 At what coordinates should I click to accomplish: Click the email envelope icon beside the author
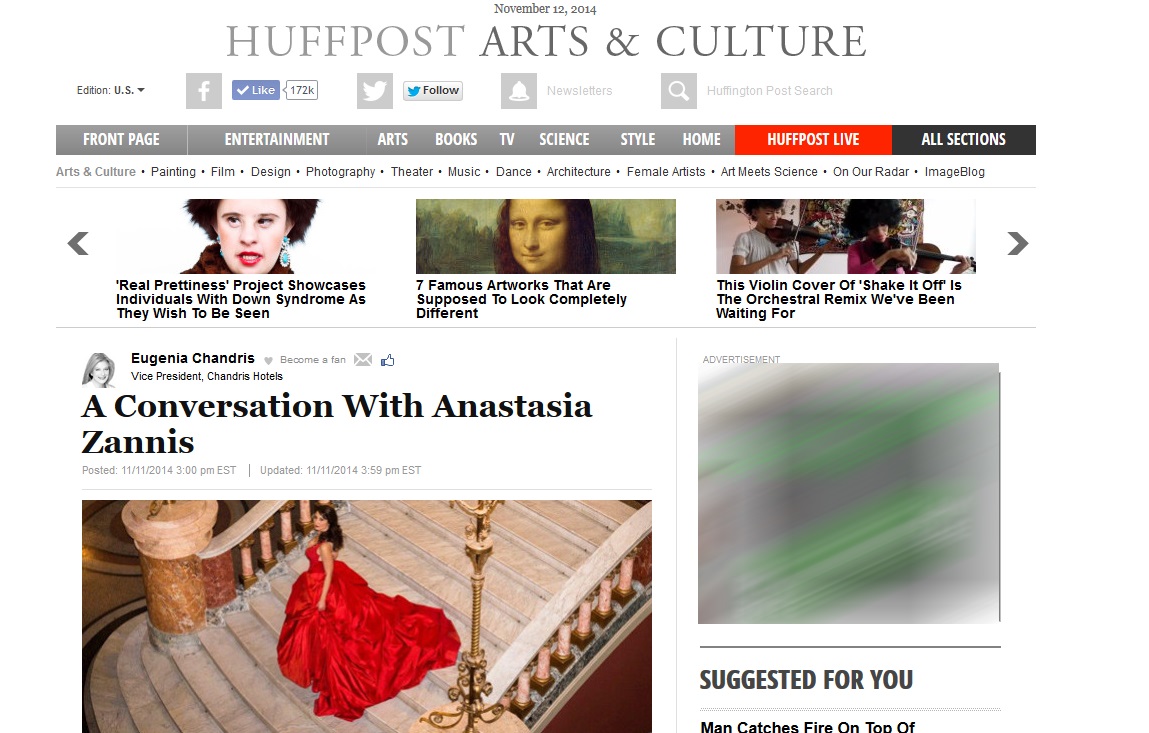[363, 359]
